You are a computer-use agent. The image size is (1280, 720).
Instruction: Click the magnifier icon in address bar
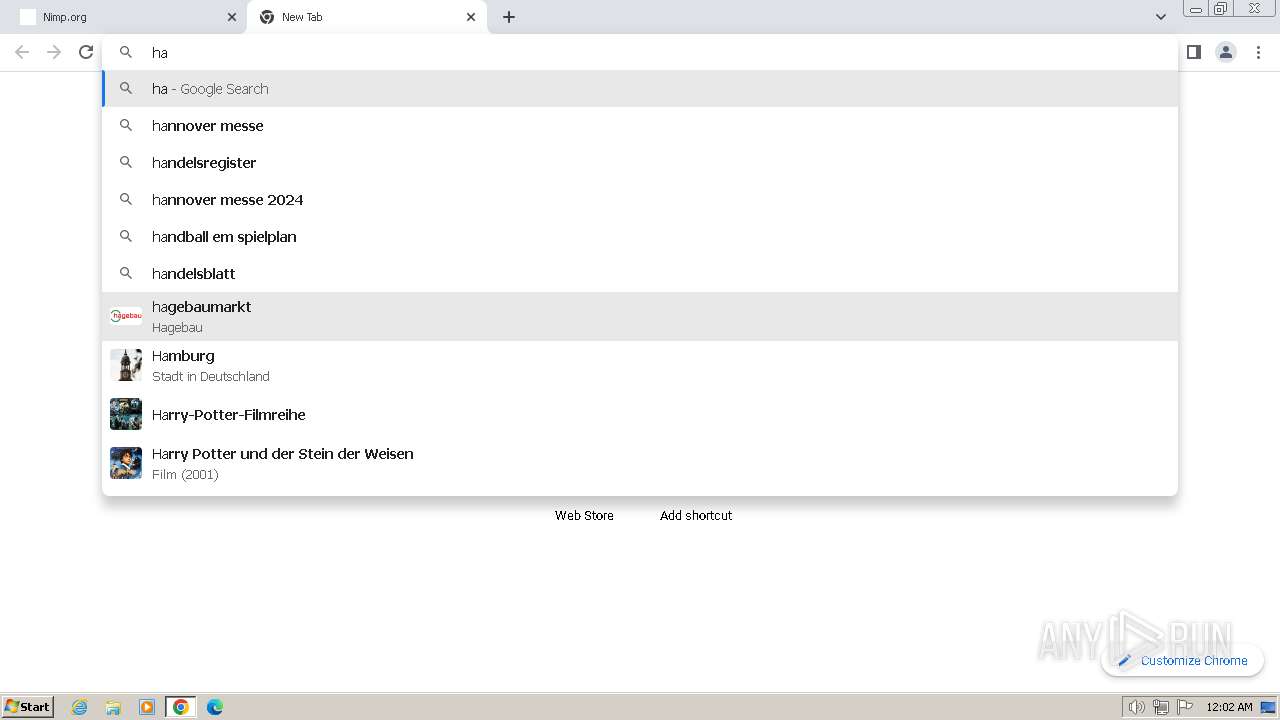point(126,52)
